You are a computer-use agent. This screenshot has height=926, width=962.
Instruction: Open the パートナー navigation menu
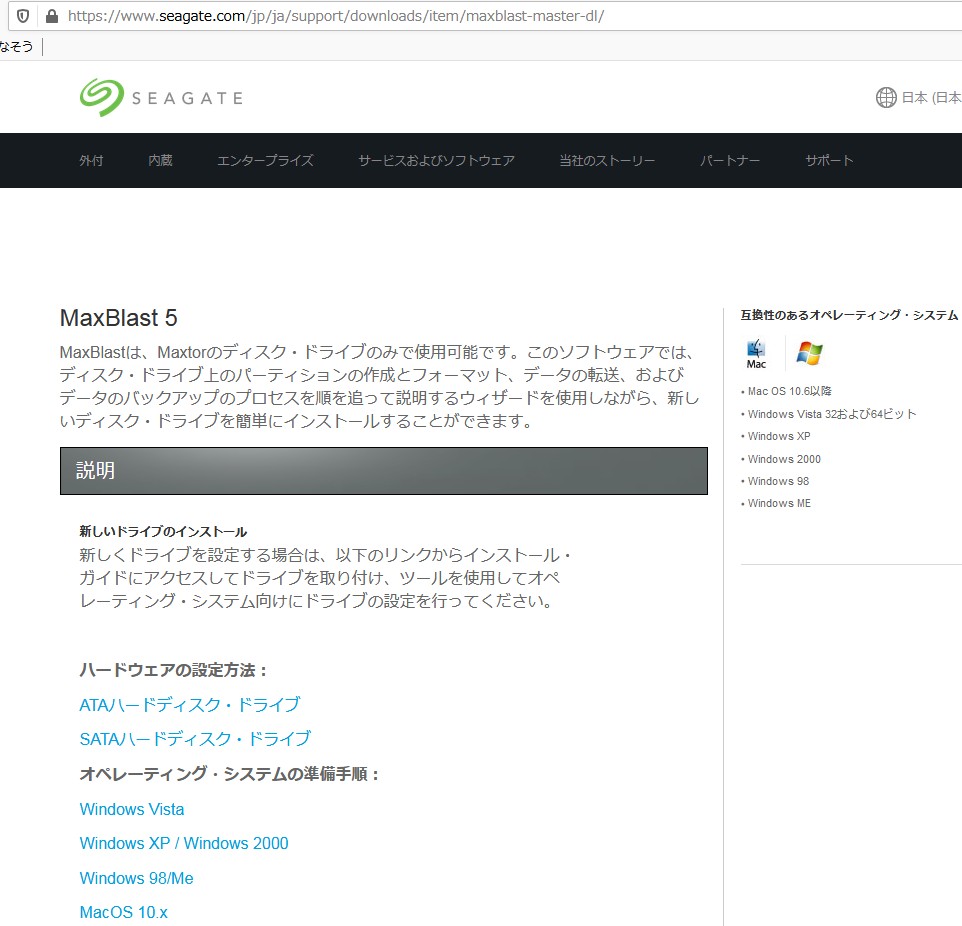tap(729, 160)
